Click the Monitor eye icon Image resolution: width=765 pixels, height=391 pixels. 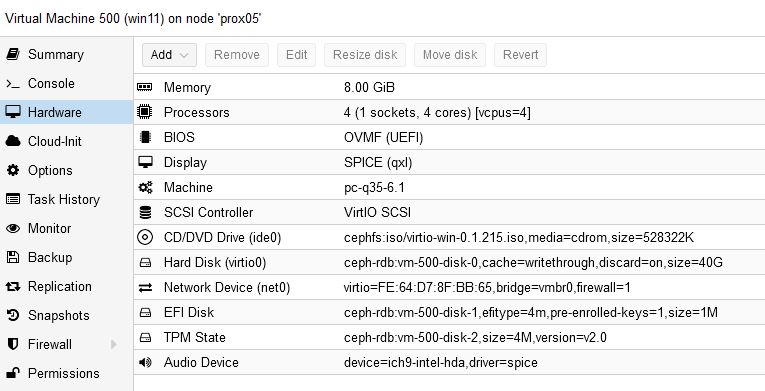click(x=13, y=228)
